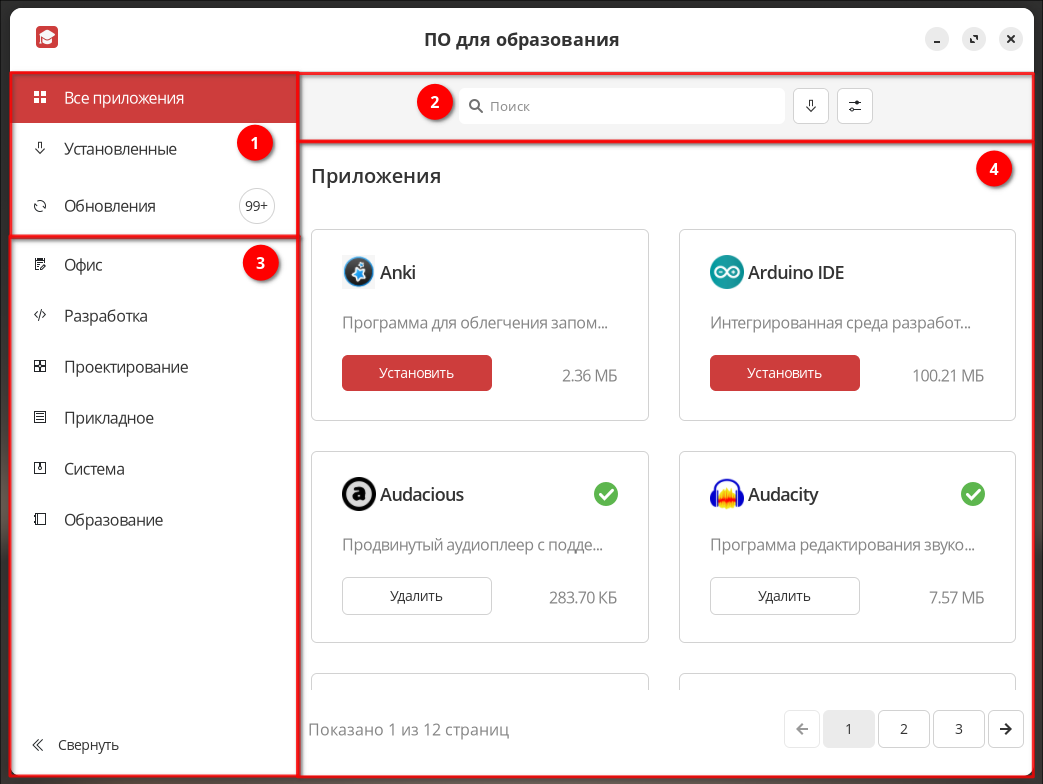Open the filter settings sliders icon
Screen dimensions: 1043x784
coord(854,106)
